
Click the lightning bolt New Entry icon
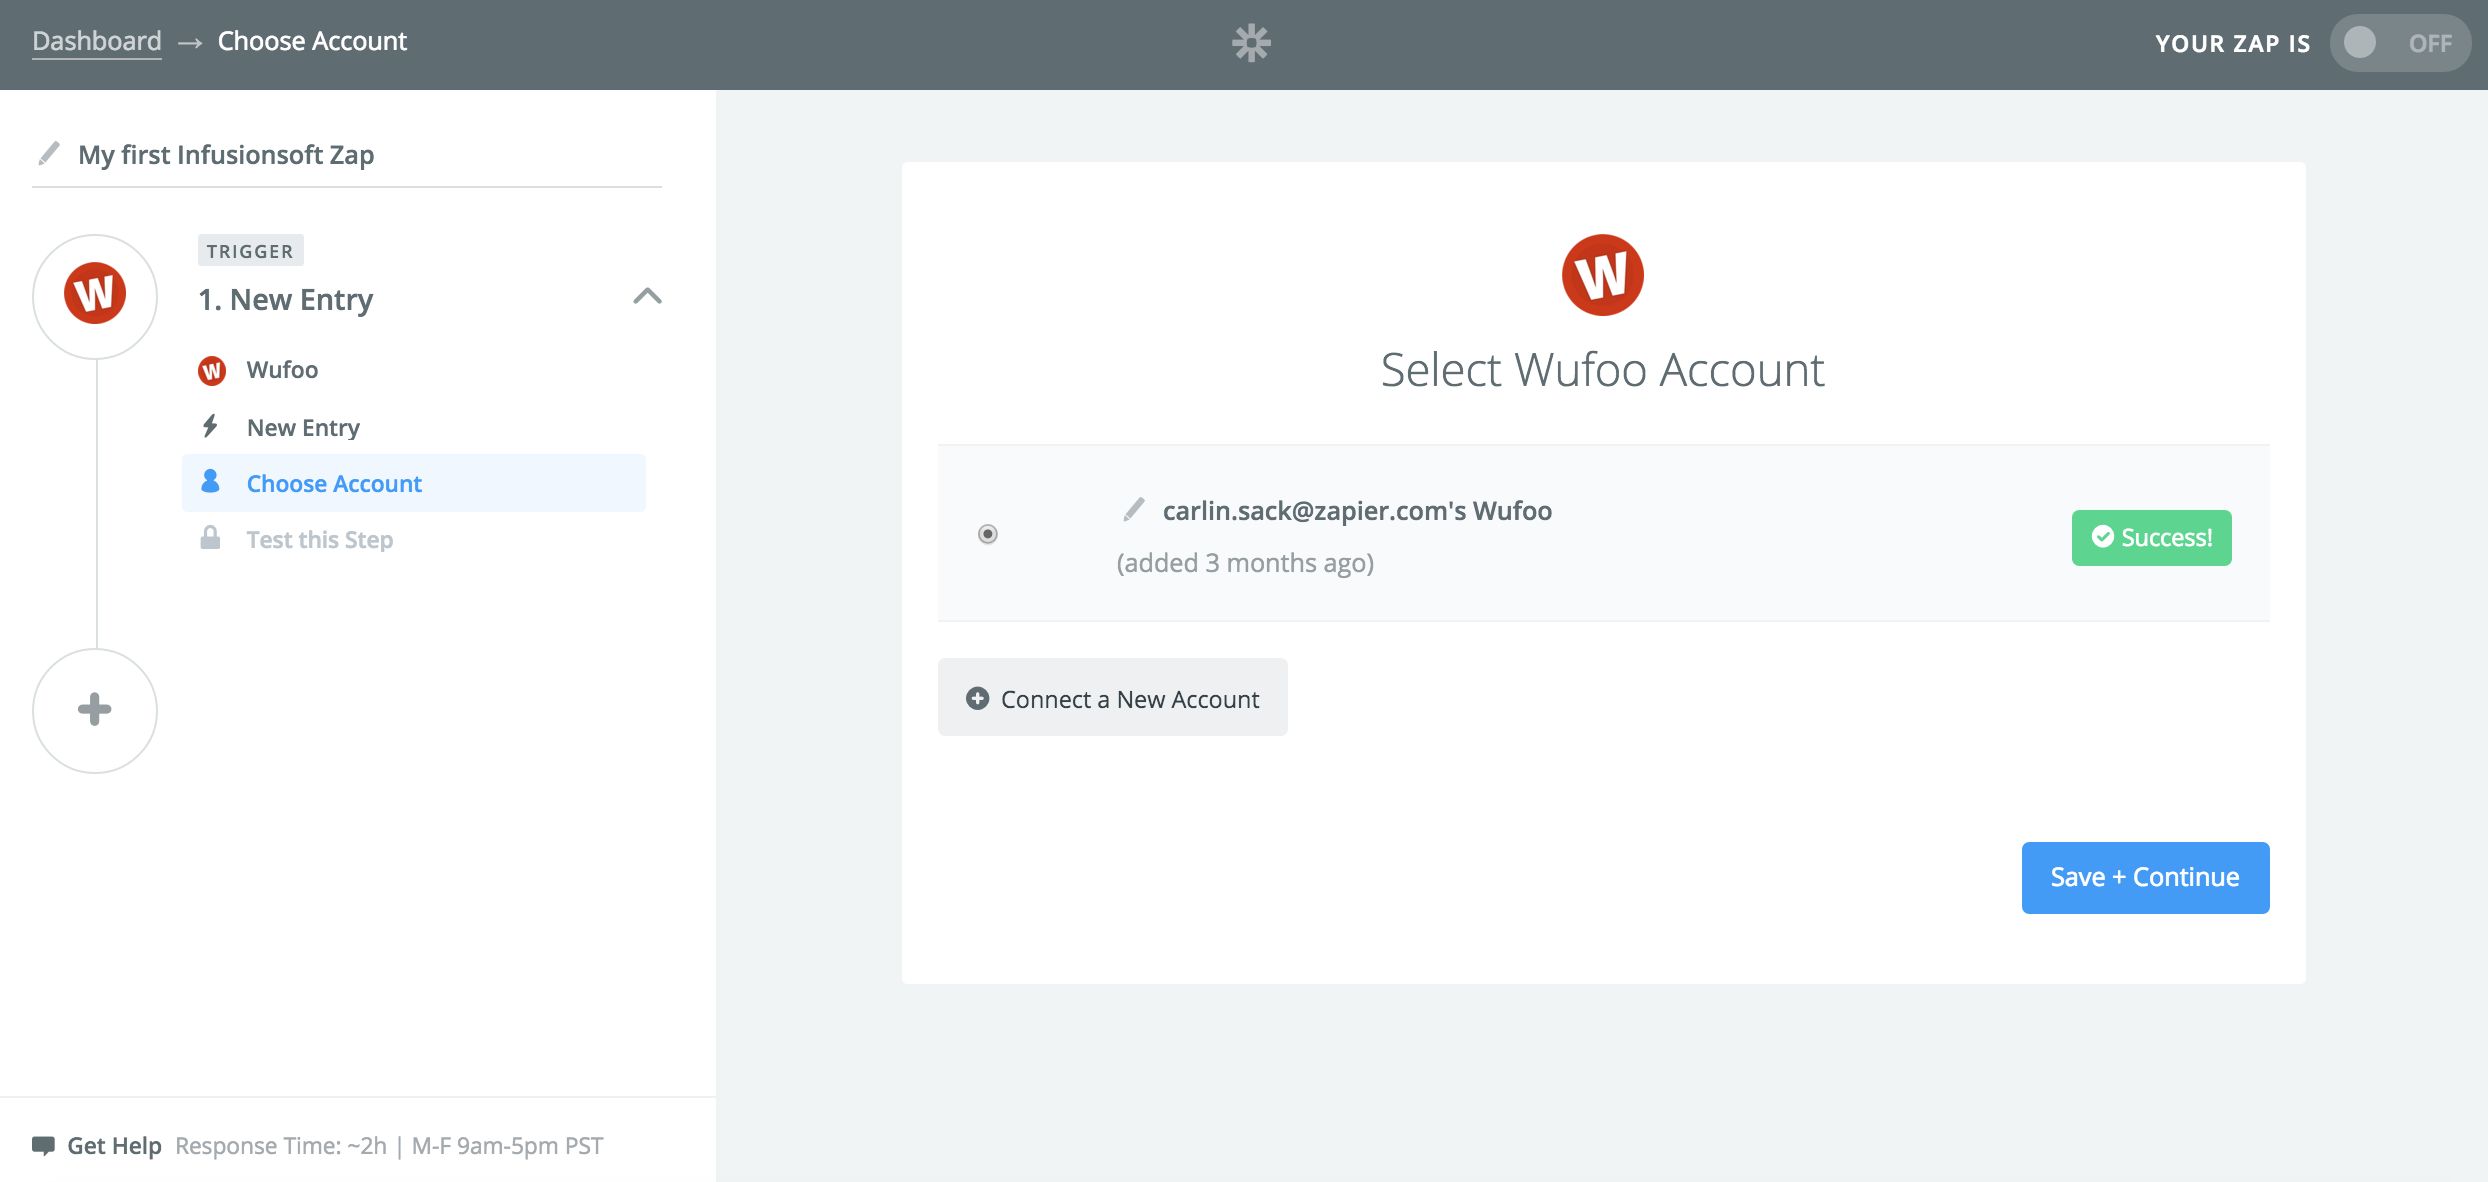210,427
